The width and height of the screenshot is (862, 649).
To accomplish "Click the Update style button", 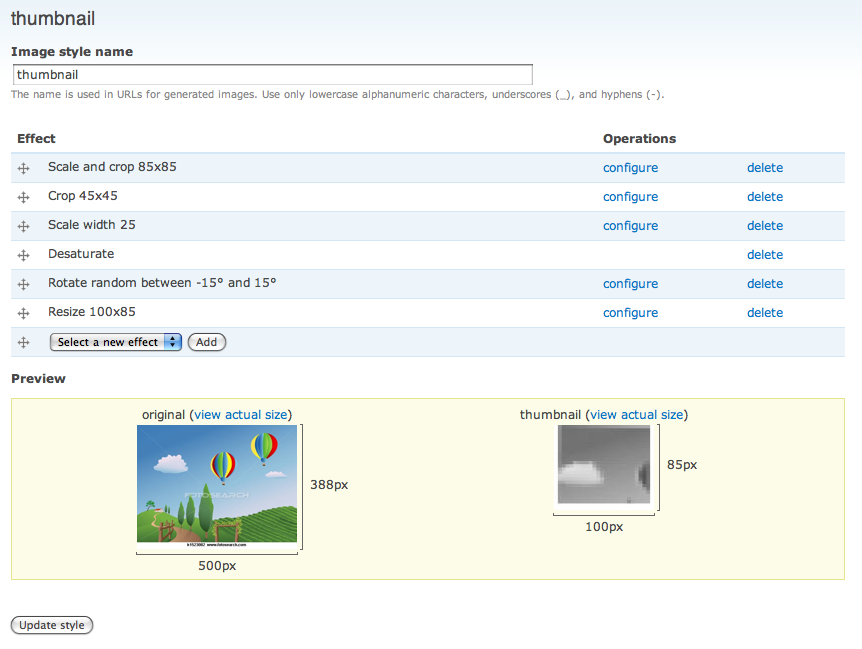I will (x=51, y=625).
